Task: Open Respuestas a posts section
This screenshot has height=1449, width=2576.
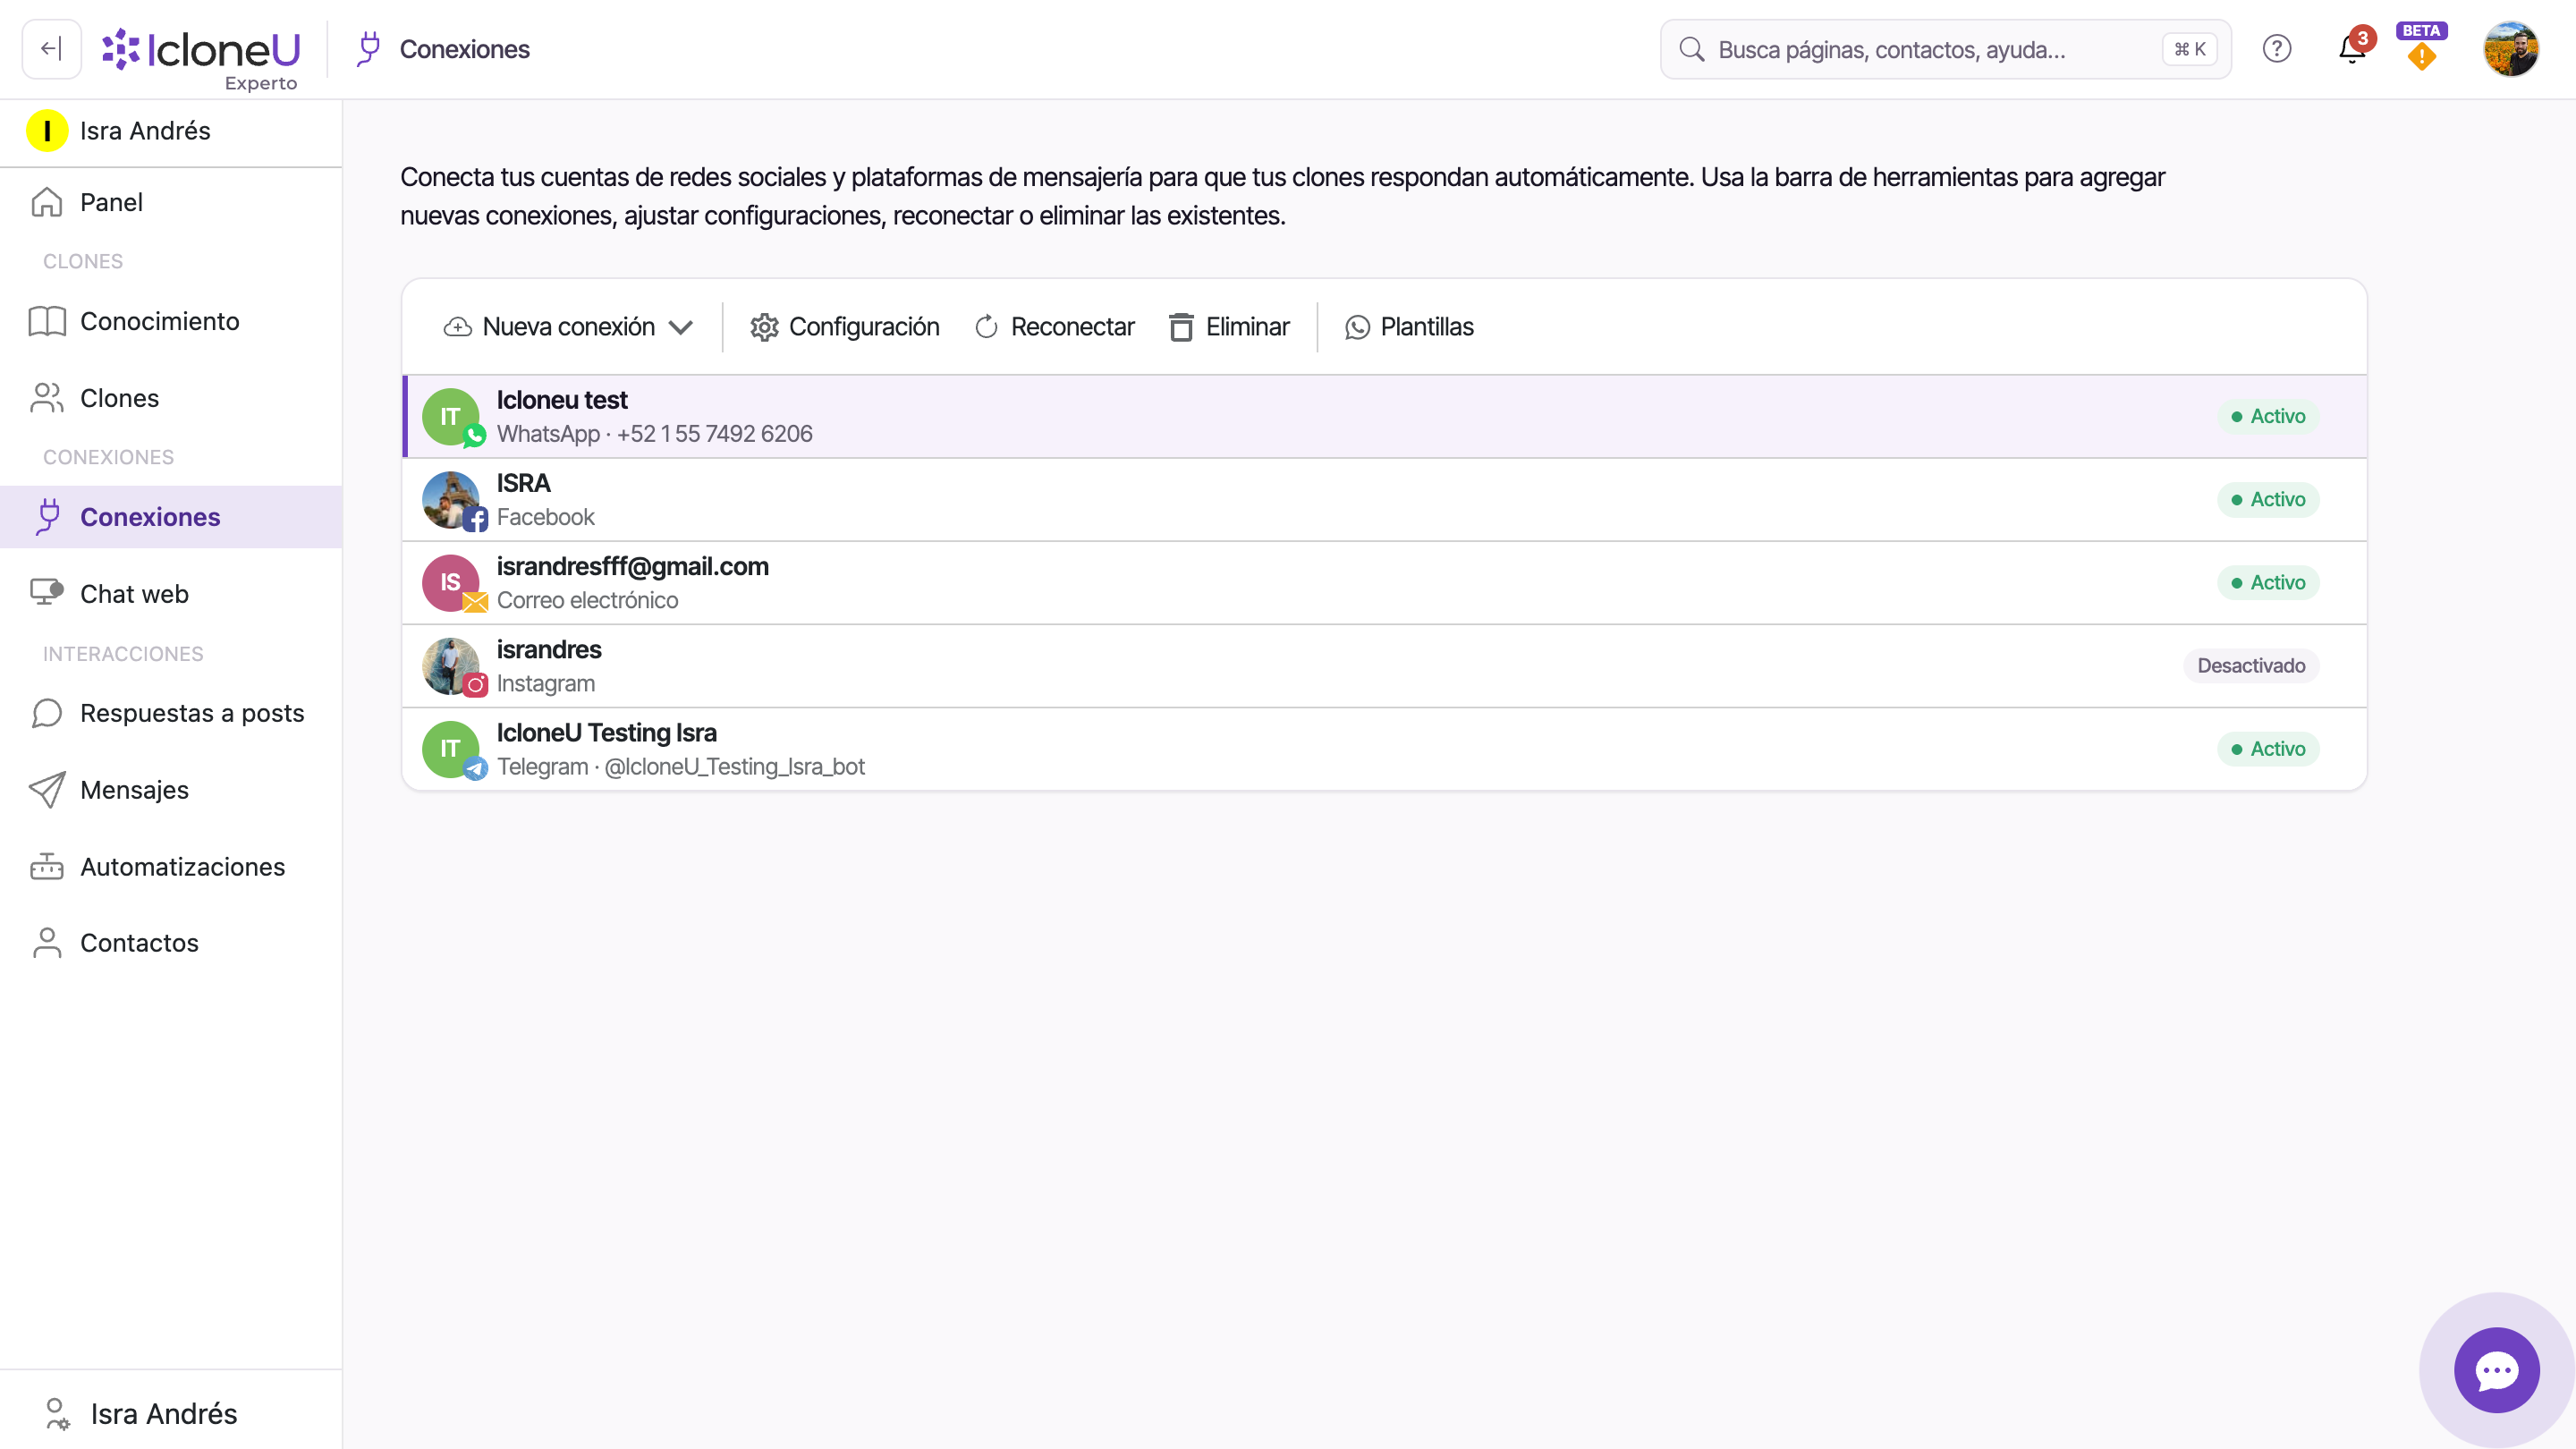Action: tap(171, 713)
